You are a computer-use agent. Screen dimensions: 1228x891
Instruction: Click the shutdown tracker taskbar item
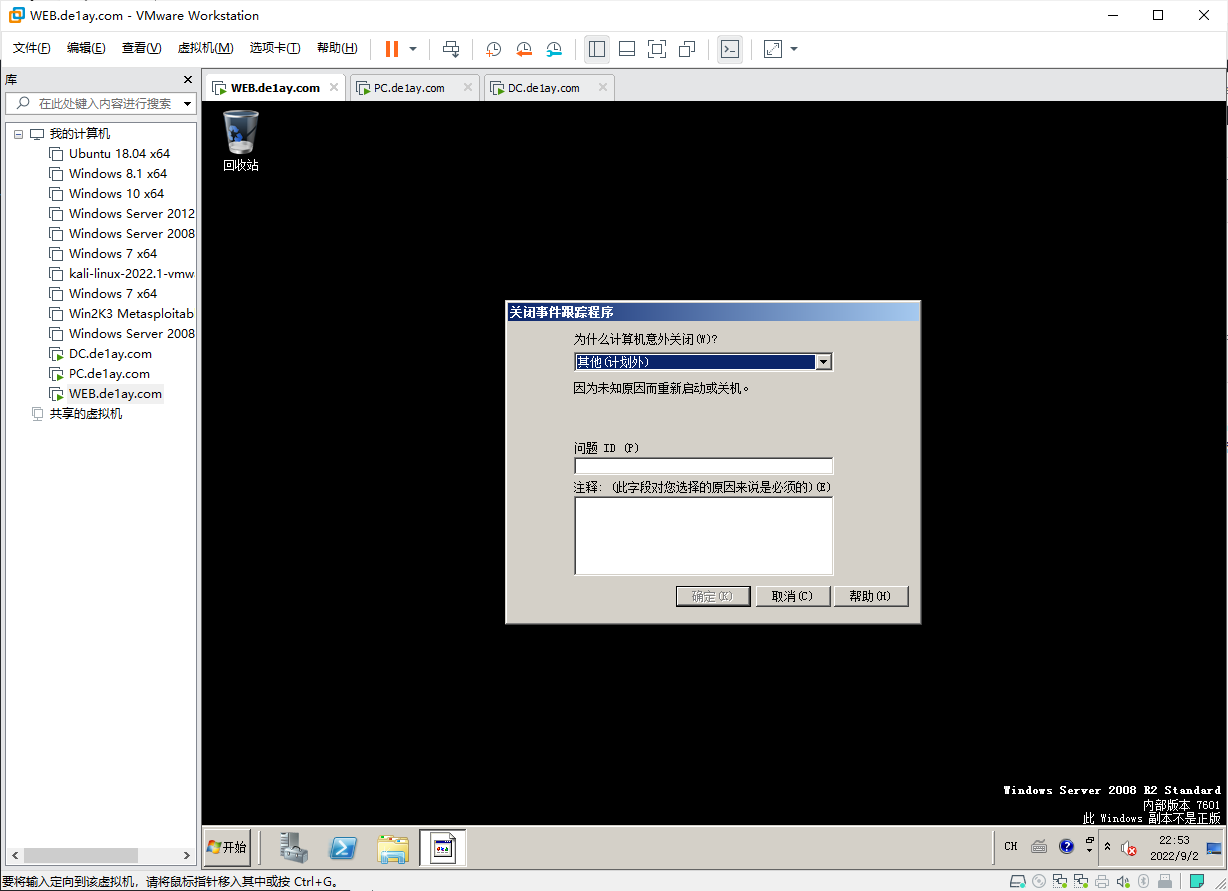443,848
